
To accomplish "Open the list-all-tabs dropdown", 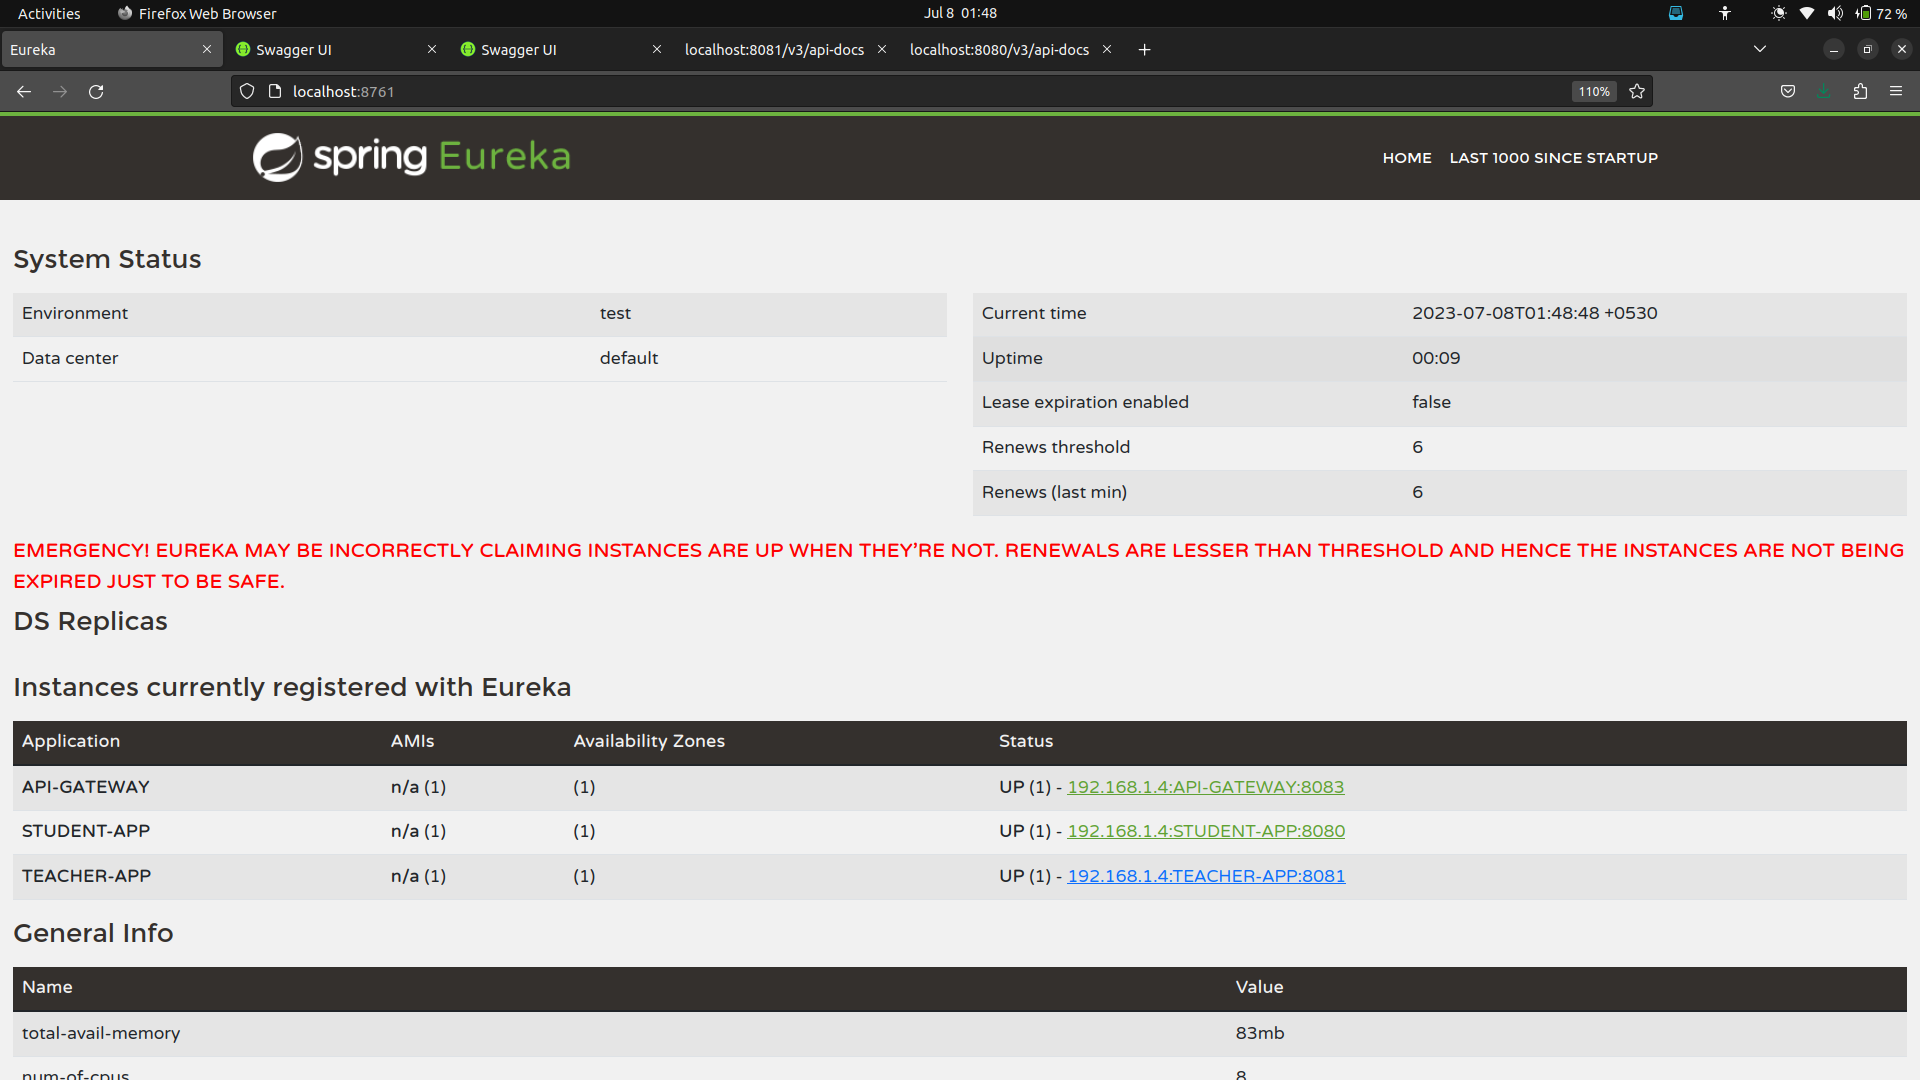I will (1759, 48).
